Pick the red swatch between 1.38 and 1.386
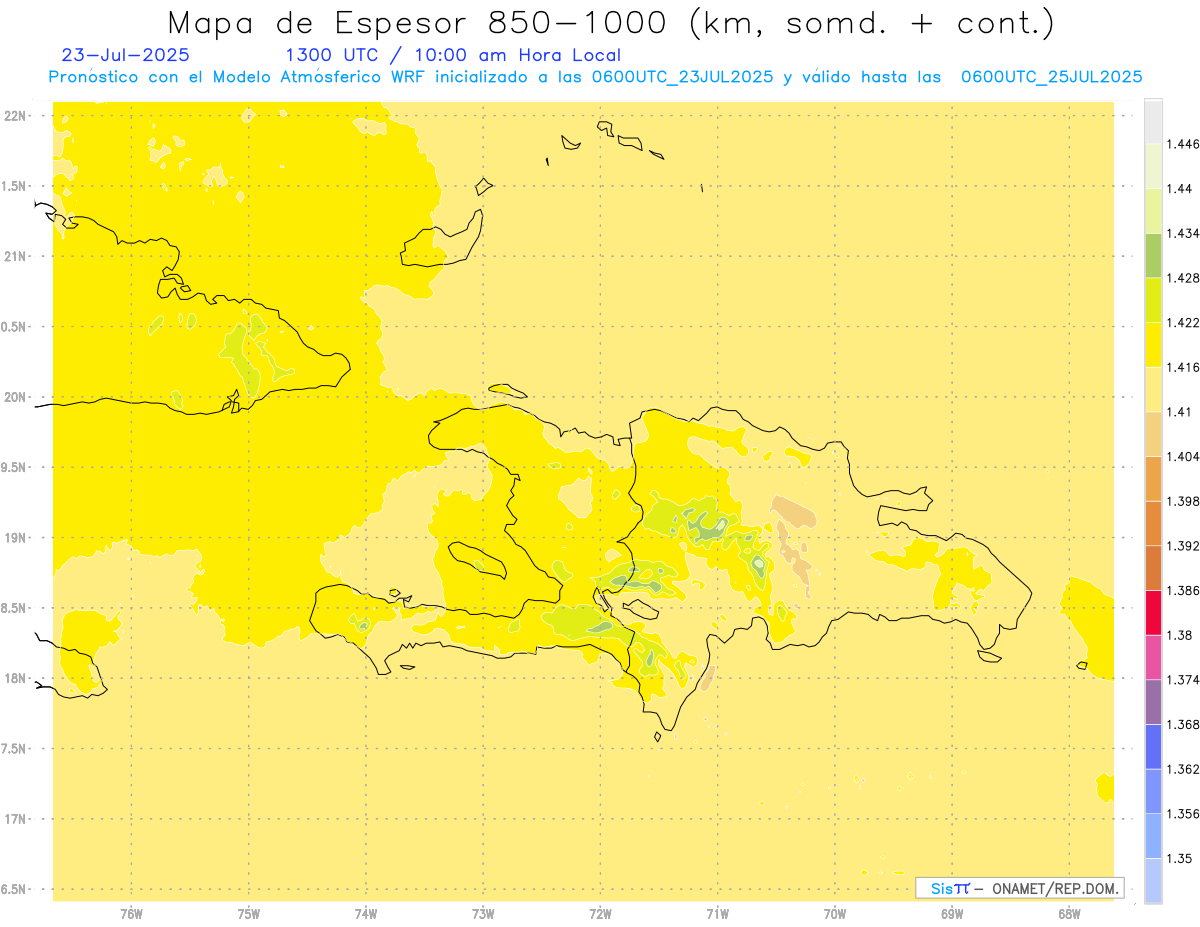Viewport: 1200px width, 927px height. pyautogui.click(x=1153, y=612)
